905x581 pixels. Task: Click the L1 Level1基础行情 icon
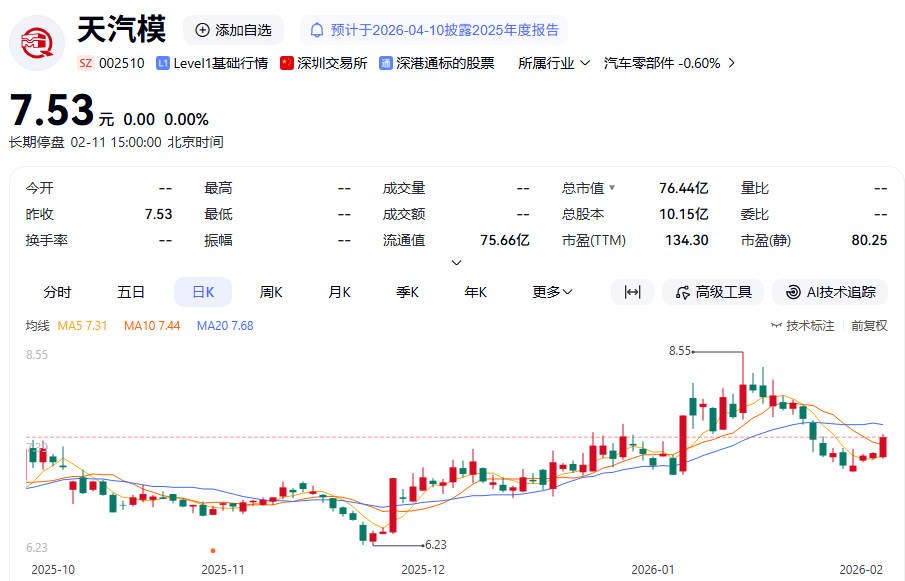[163, 63]
